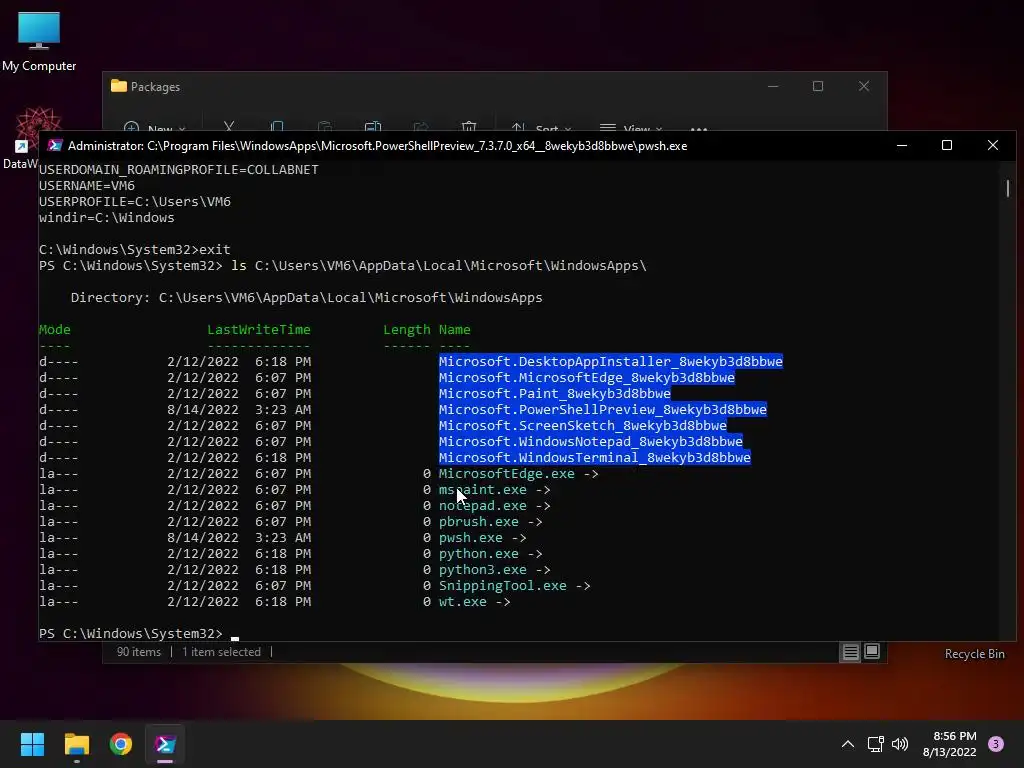
Task: Click the LastWriteTime column header
Action: pos(259,329)
